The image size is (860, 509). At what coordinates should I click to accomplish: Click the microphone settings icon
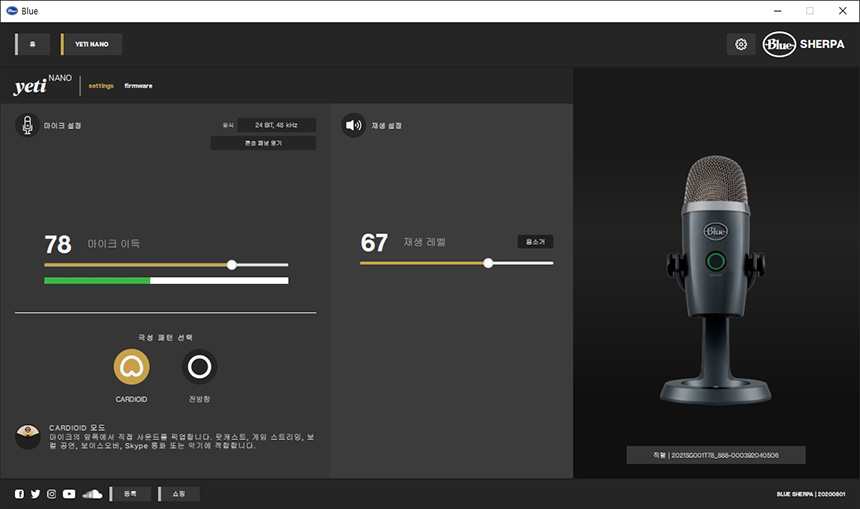27,125
